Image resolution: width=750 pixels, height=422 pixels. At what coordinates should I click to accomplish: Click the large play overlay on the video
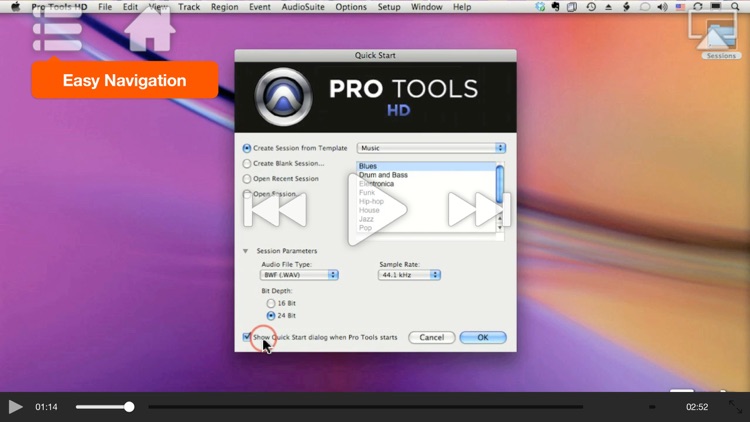pos(377,210)
